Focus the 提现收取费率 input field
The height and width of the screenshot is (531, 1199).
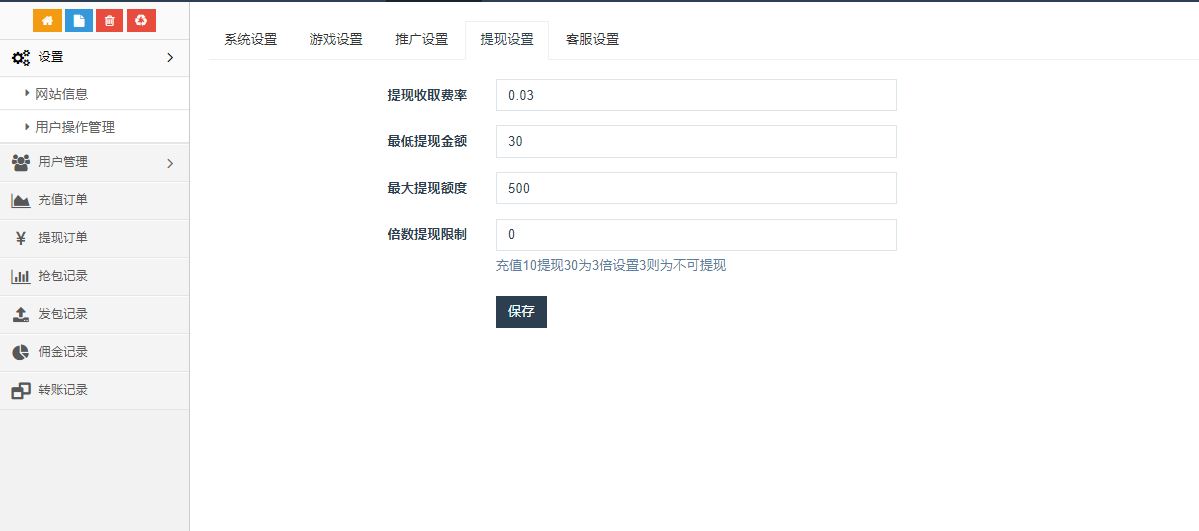[x=696, y=95]
